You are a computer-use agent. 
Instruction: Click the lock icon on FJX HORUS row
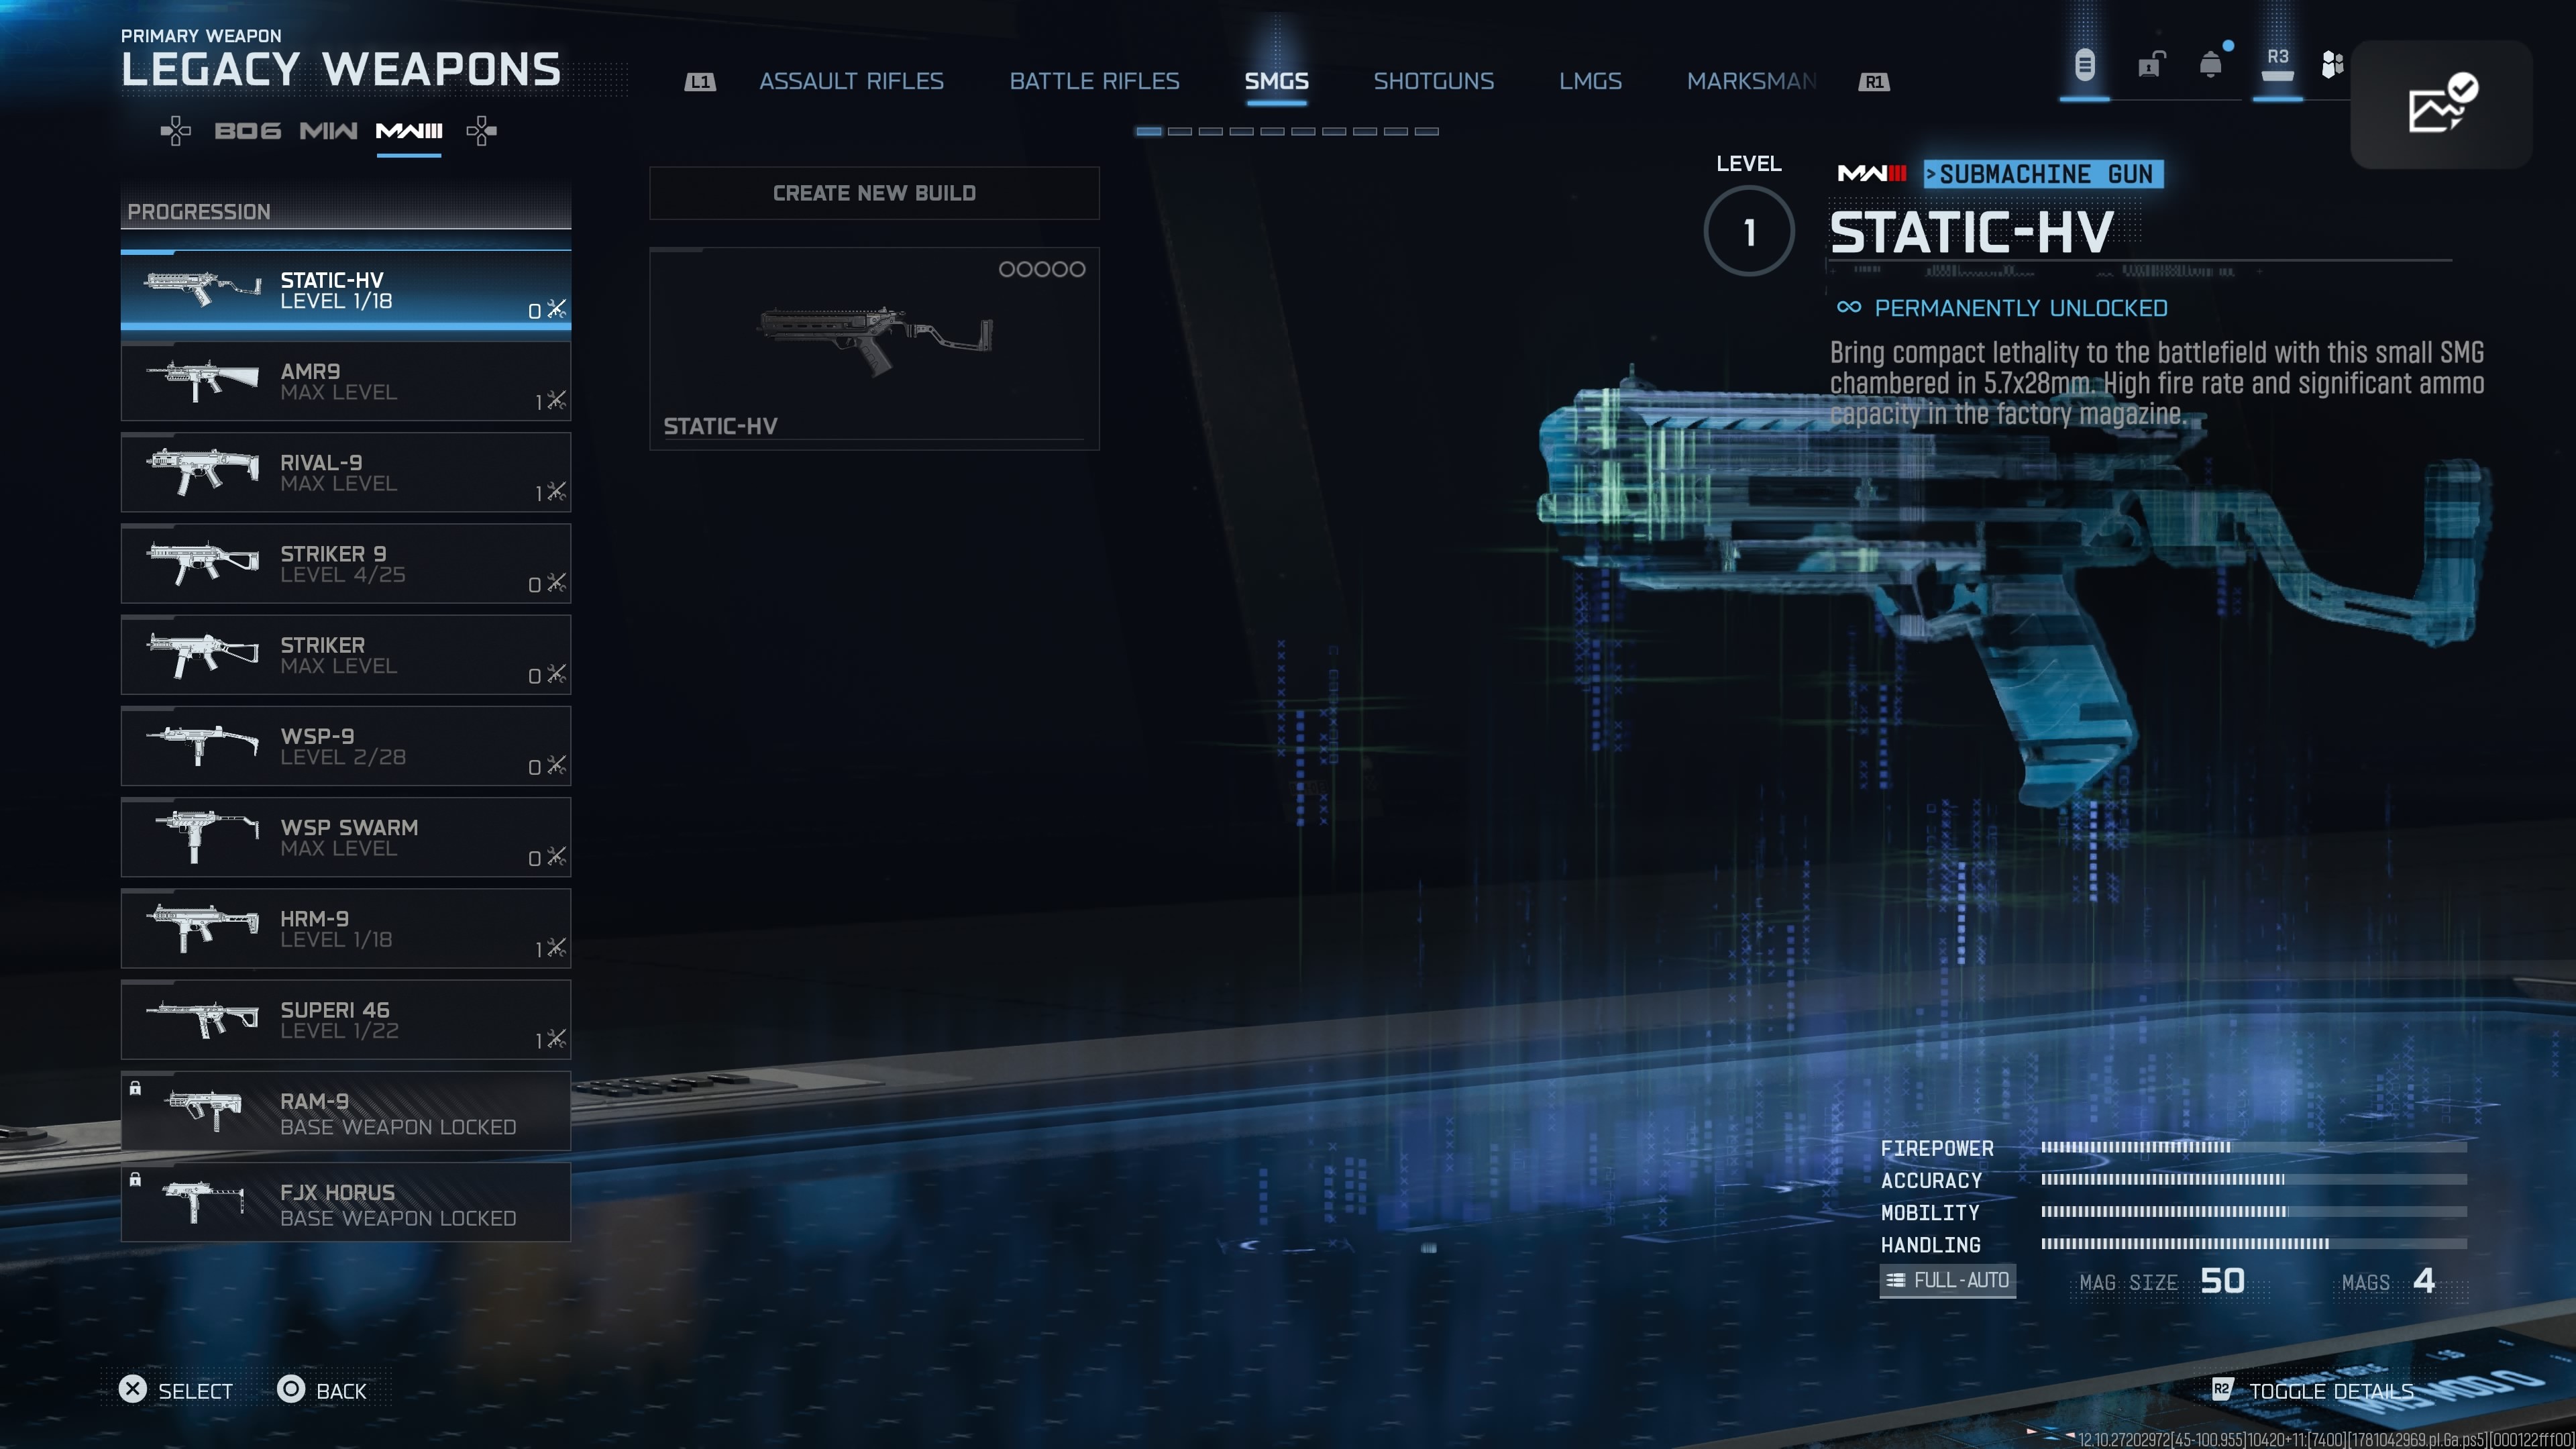pos(135,1179)
